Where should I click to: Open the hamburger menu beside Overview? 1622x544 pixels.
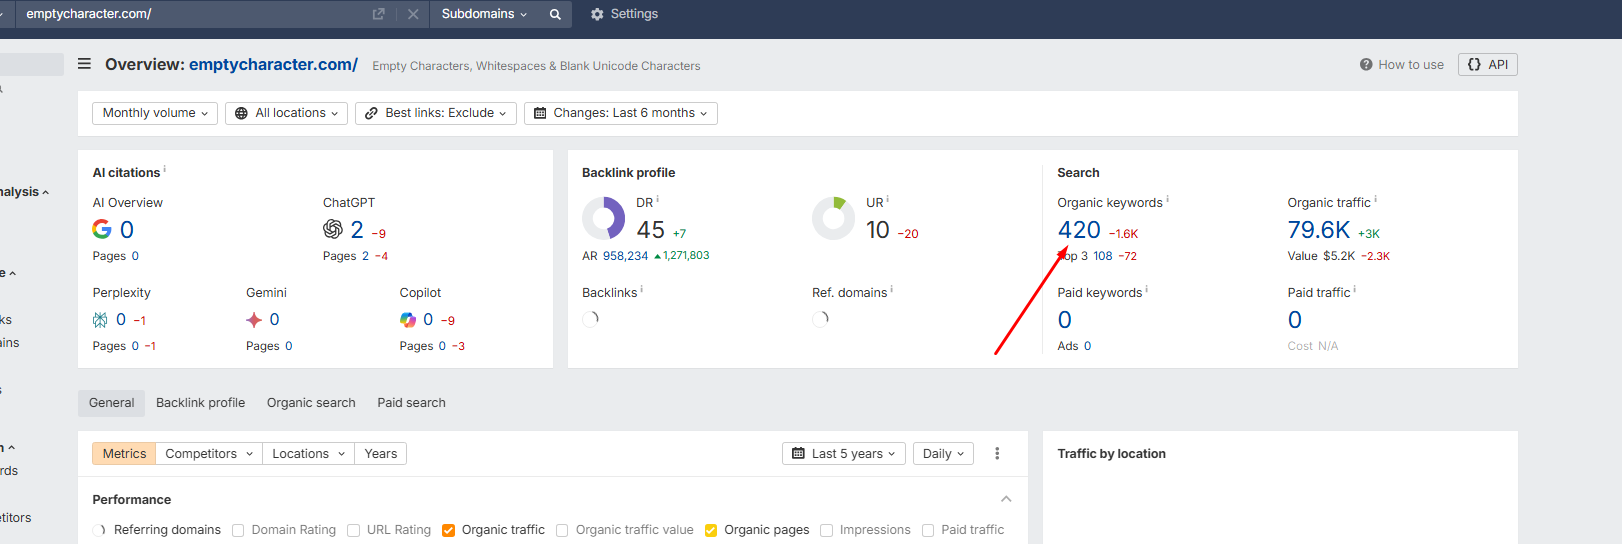[x=85, y=64]
